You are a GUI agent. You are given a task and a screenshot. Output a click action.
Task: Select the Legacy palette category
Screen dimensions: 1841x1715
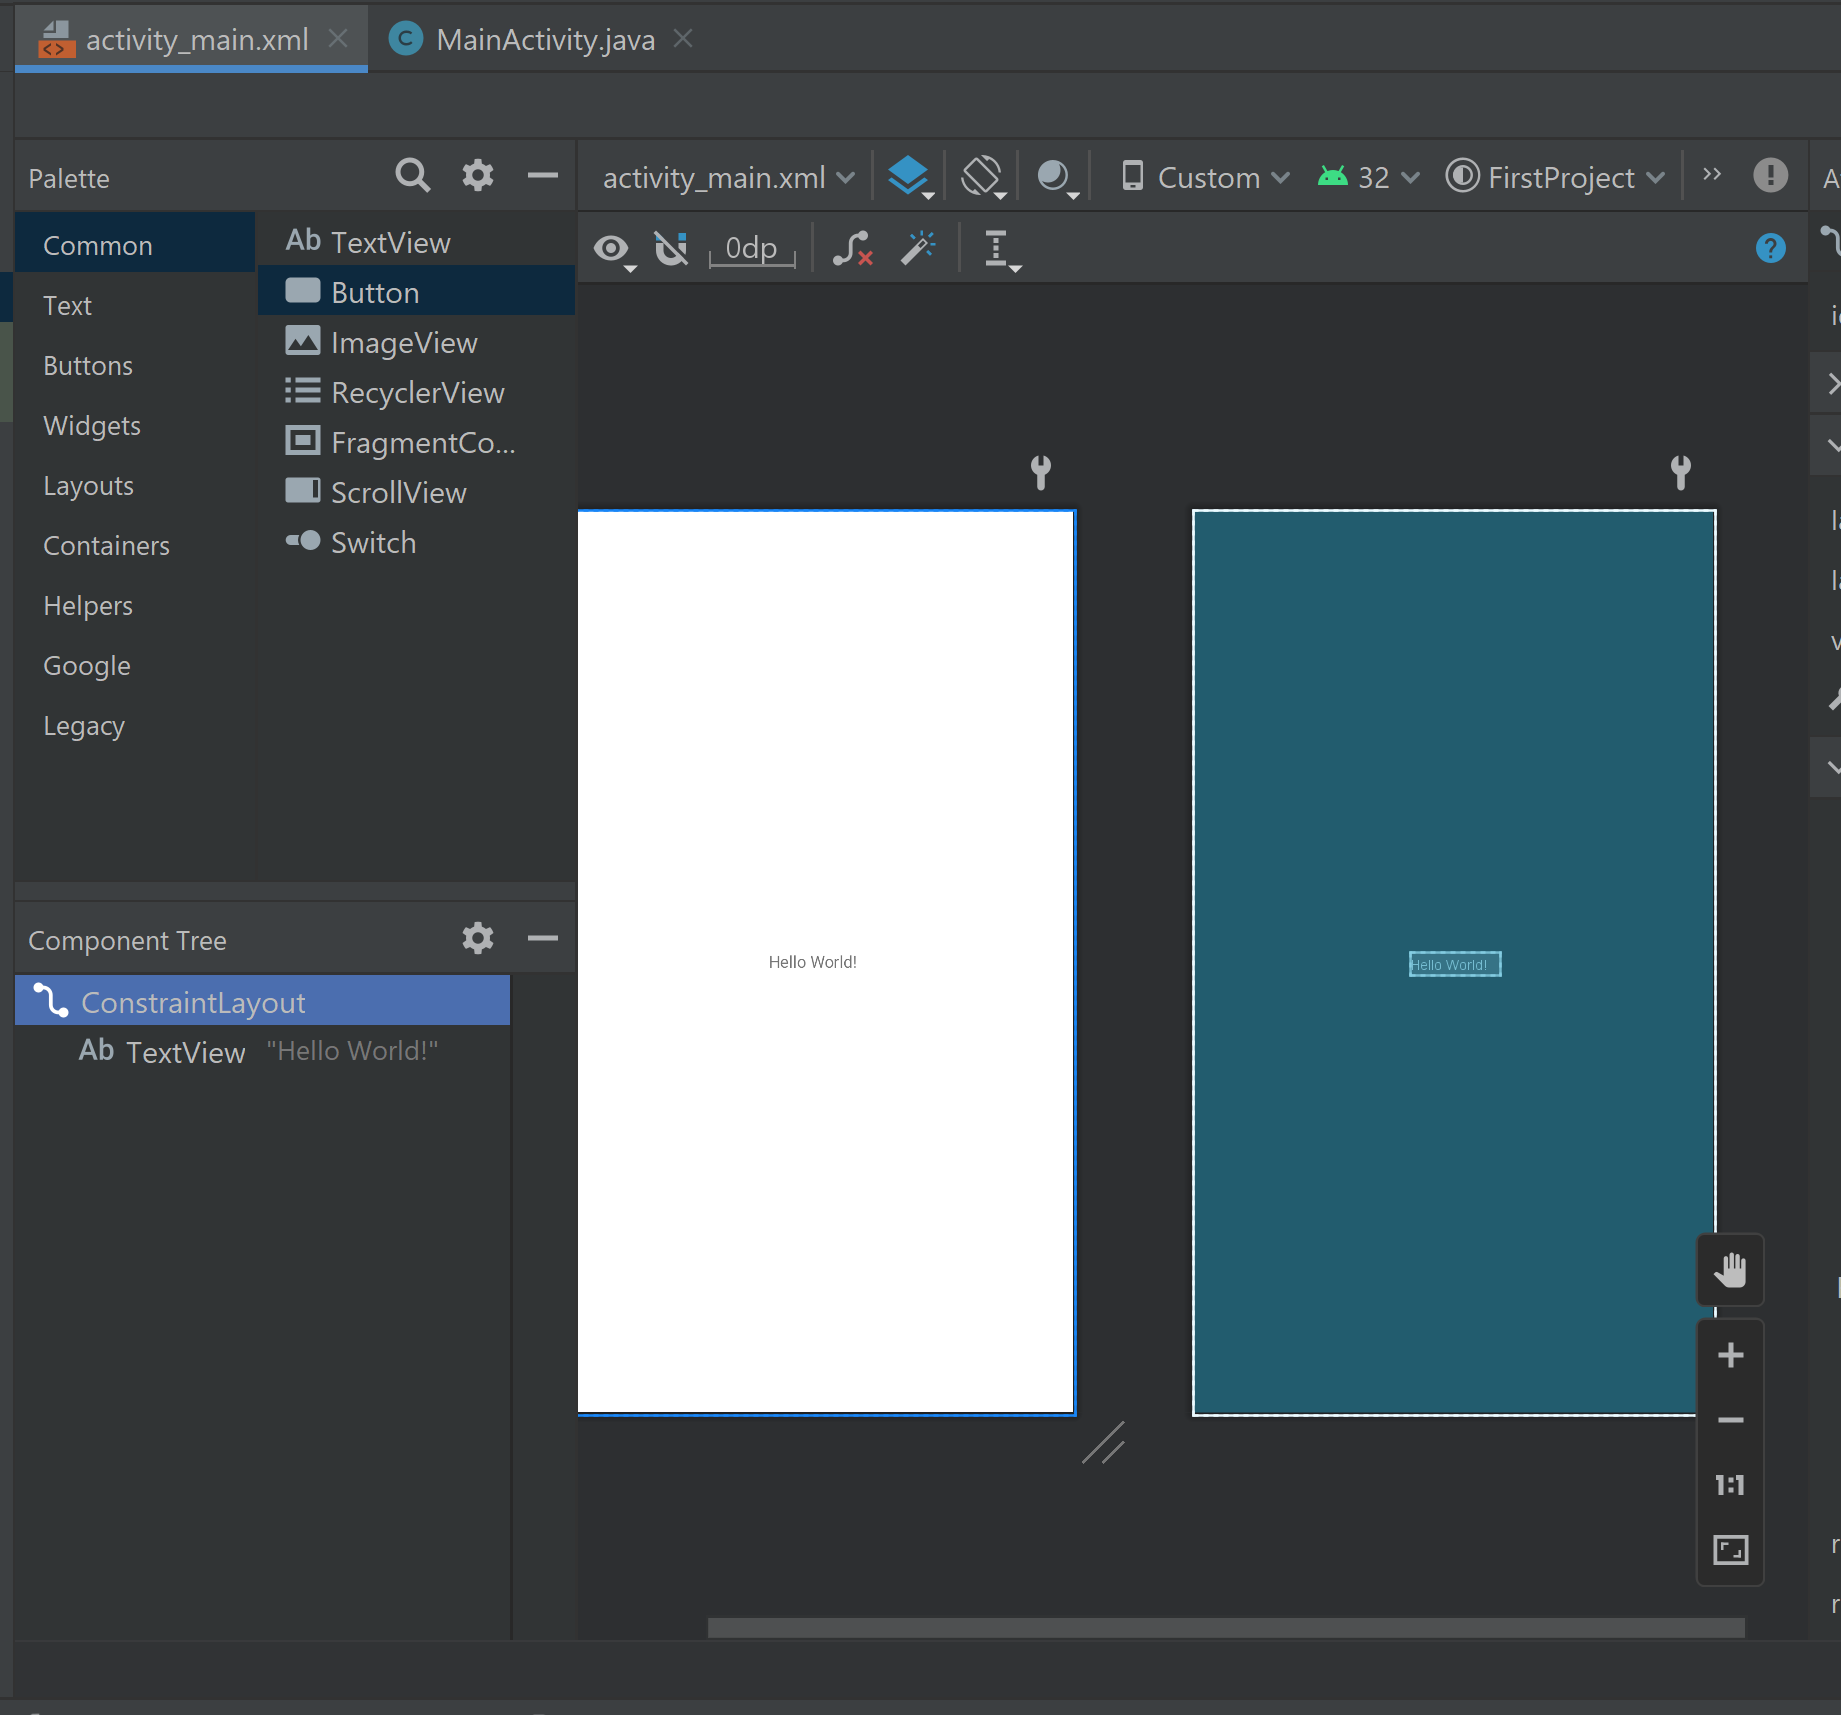point(135,725)
